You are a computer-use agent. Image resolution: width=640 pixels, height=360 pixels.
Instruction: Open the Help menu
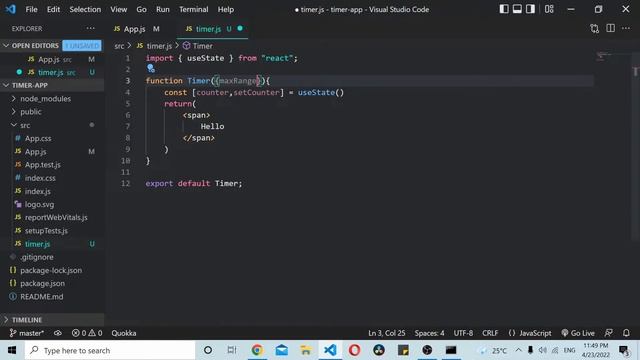pyautogui.click(x=226, y=9)
